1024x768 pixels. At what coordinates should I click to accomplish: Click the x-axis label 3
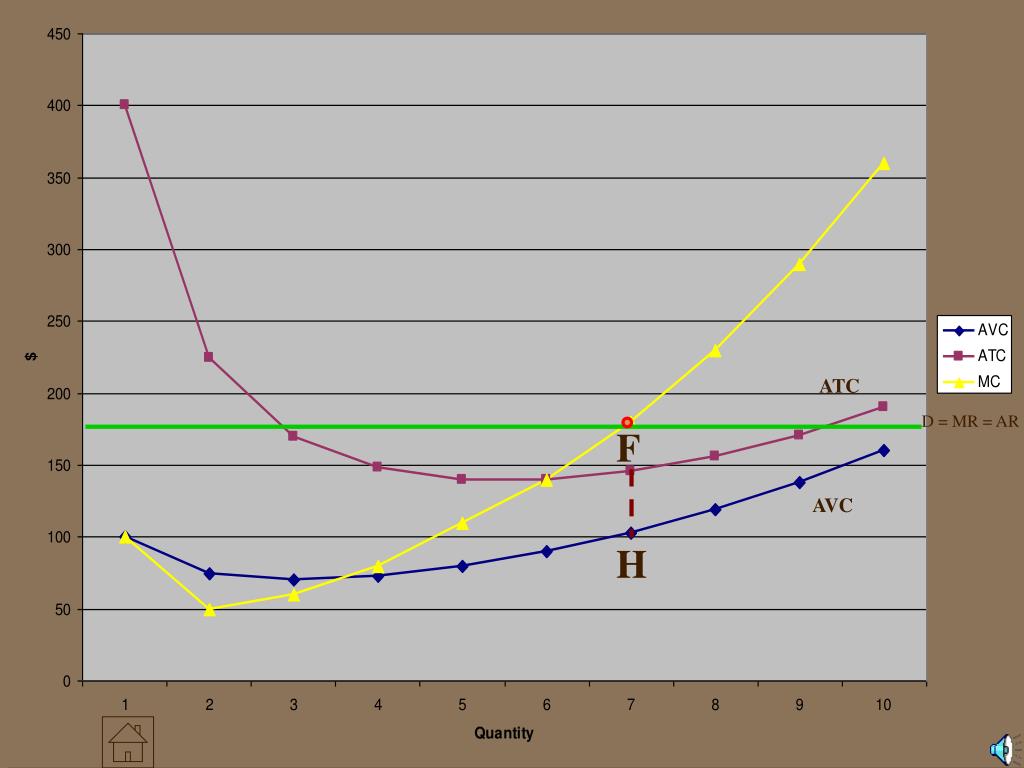pyautogui.click(x=294, y=705)
